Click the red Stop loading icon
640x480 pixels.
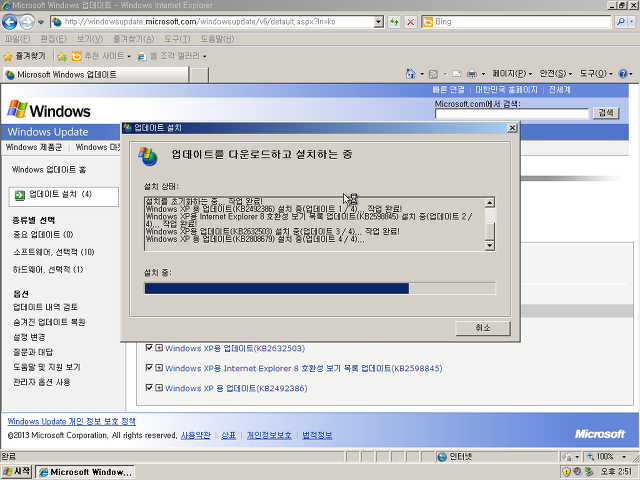(411, 22)
